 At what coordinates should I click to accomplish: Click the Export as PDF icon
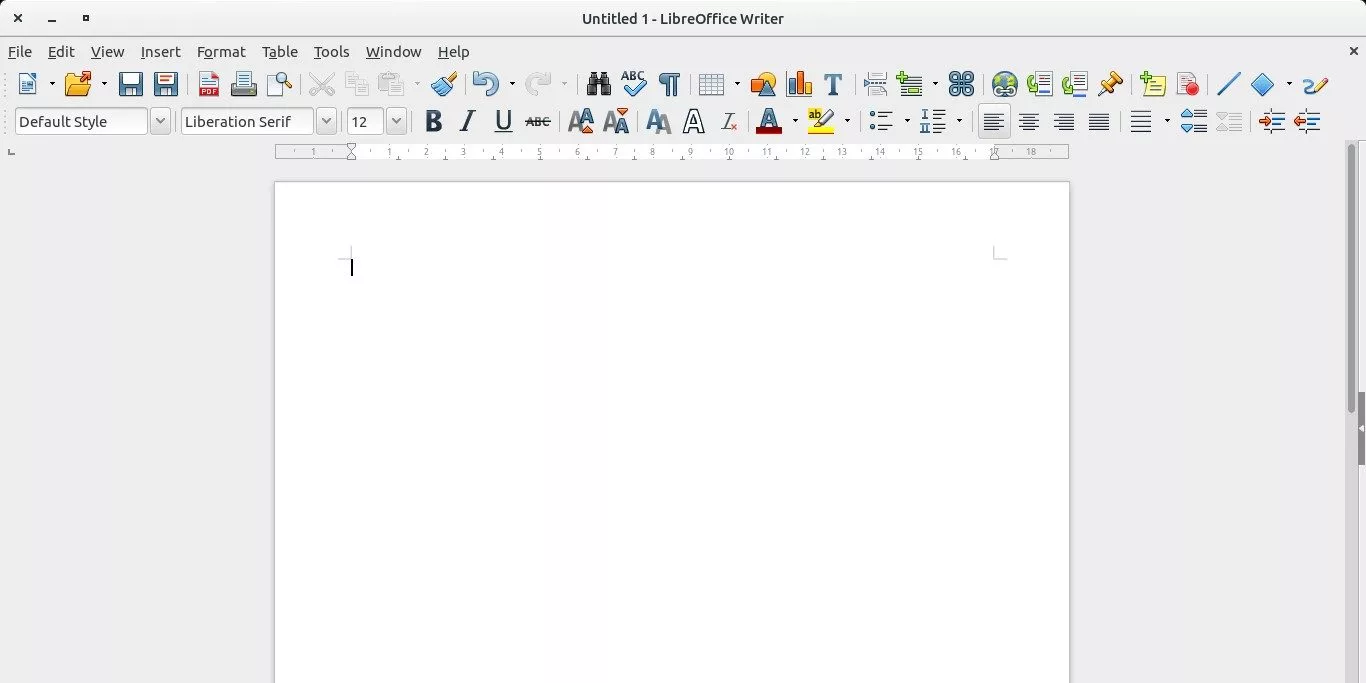click(208, 84)
